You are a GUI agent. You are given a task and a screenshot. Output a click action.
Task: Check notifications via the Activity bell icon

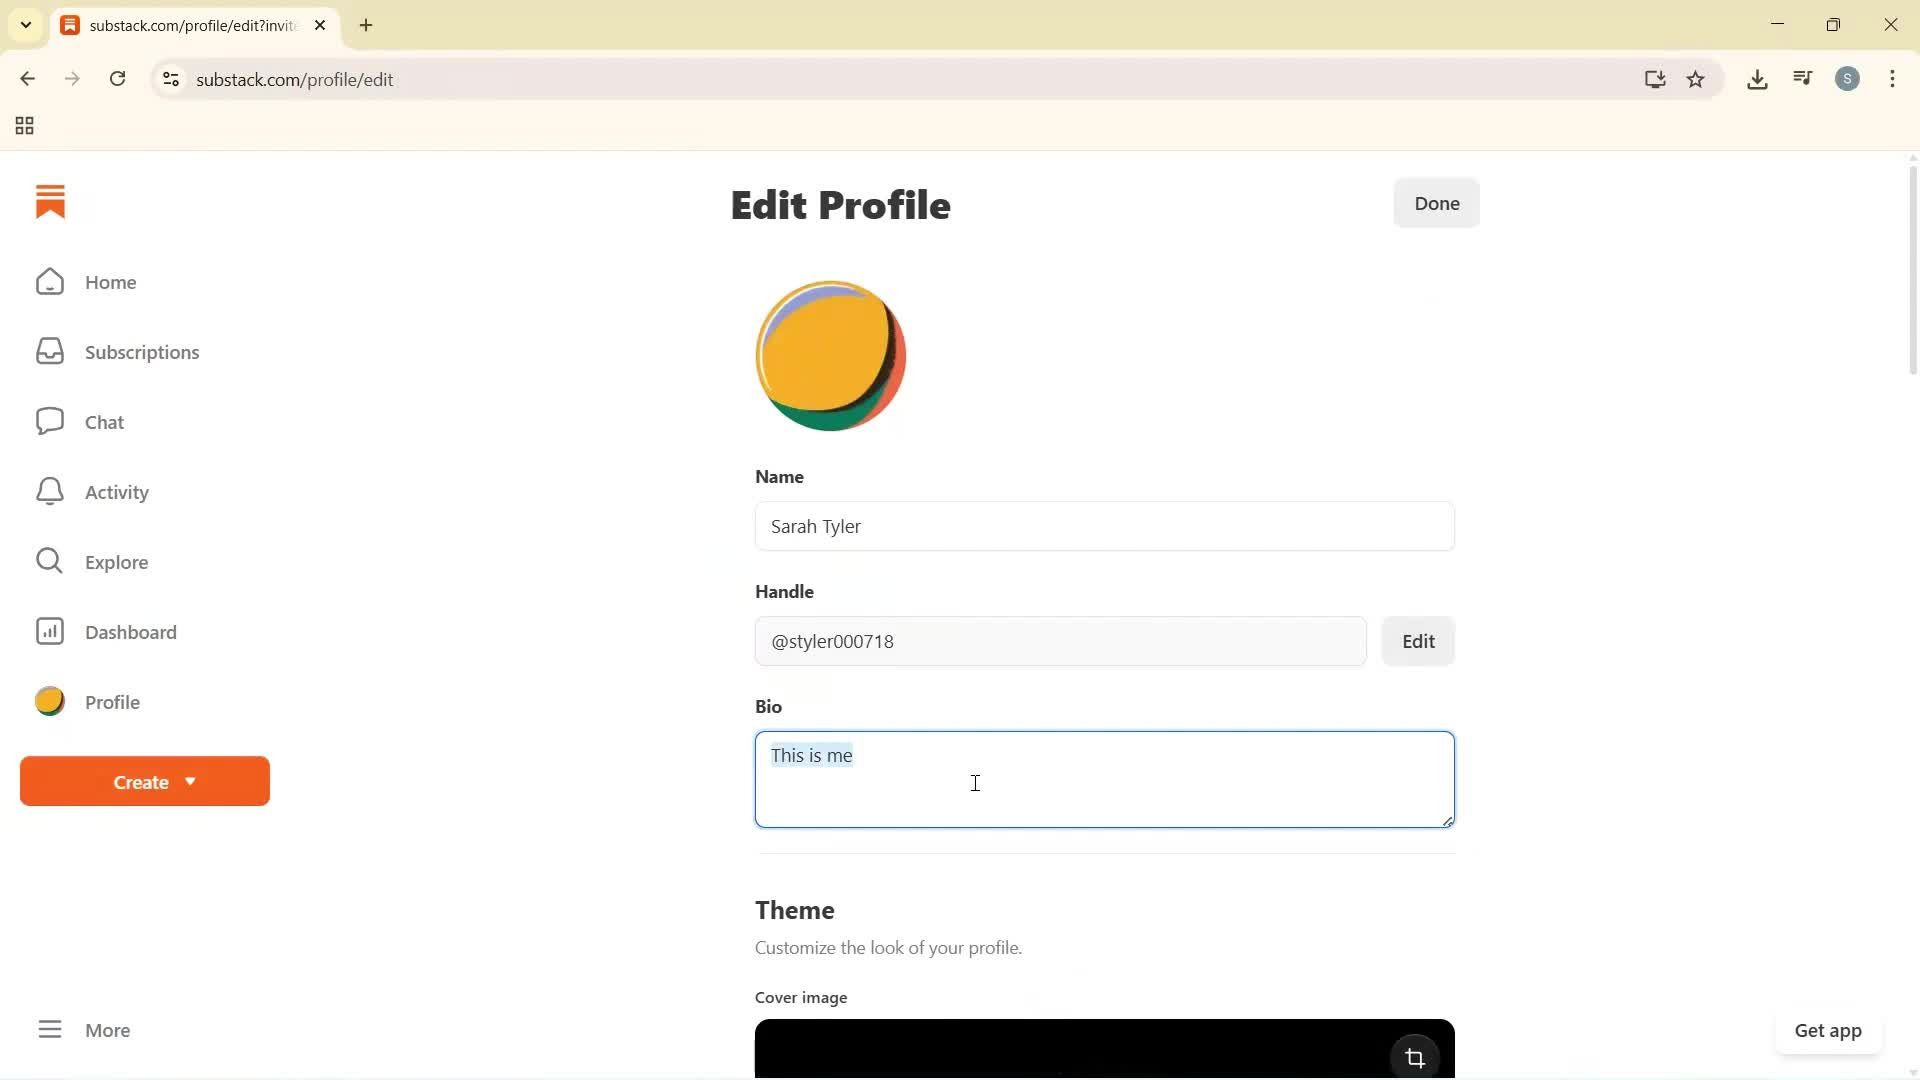50,491
